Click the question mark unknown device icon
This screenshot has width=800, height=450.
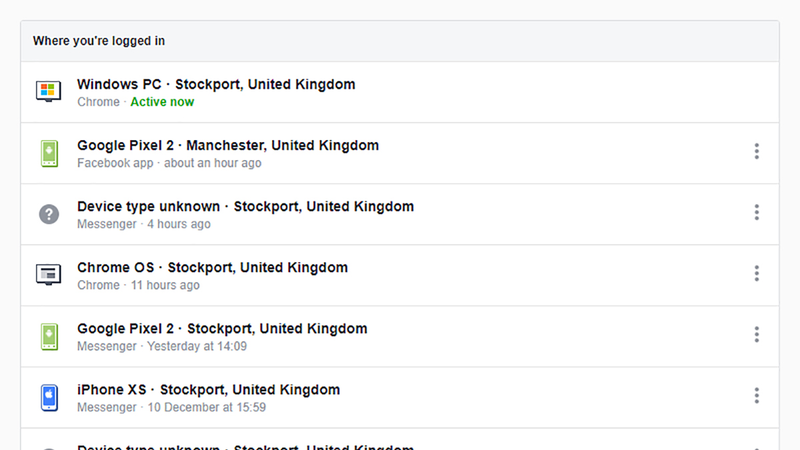pos(49,214)
